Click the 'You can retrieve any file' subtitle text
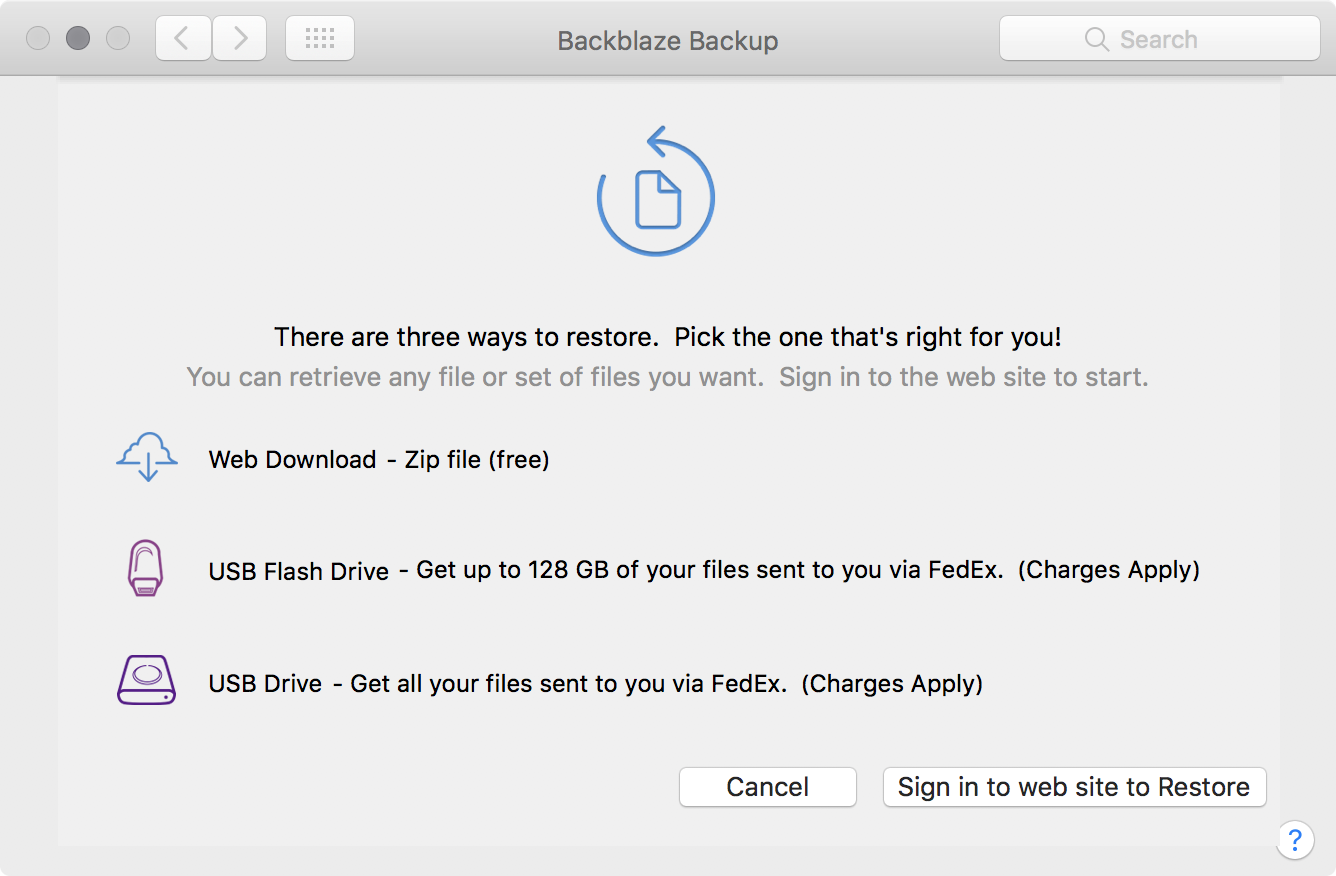Screen dimensions: 1336x876 (667, 378)
